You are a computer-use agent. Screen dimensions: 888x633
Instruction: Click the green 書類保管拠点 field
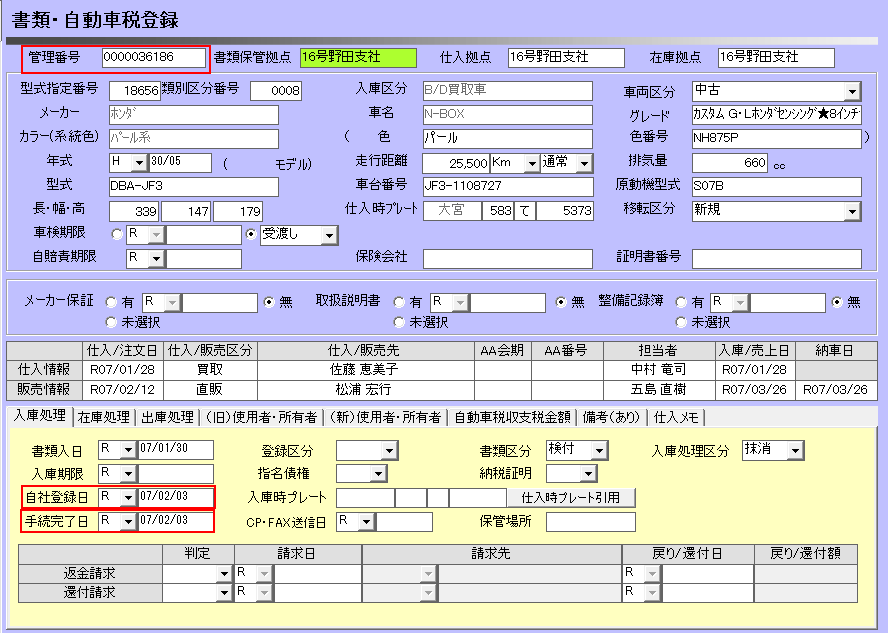pos(358,58)
